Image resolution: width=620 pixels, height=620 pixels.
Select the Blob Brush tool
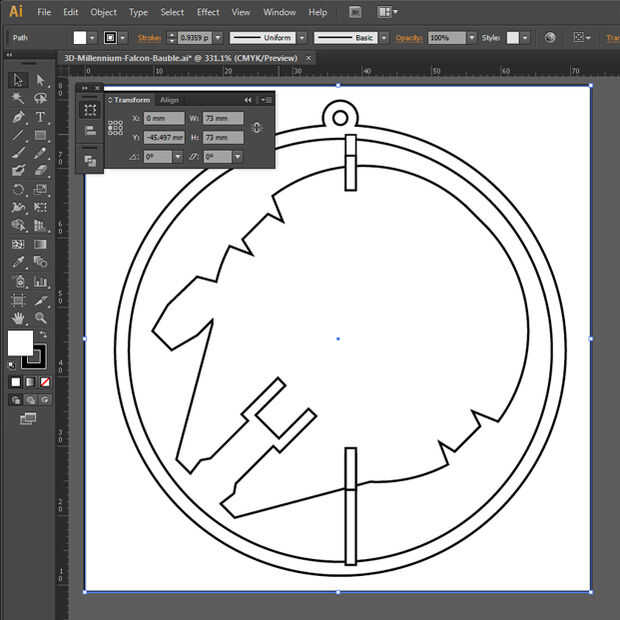[18, 170]
